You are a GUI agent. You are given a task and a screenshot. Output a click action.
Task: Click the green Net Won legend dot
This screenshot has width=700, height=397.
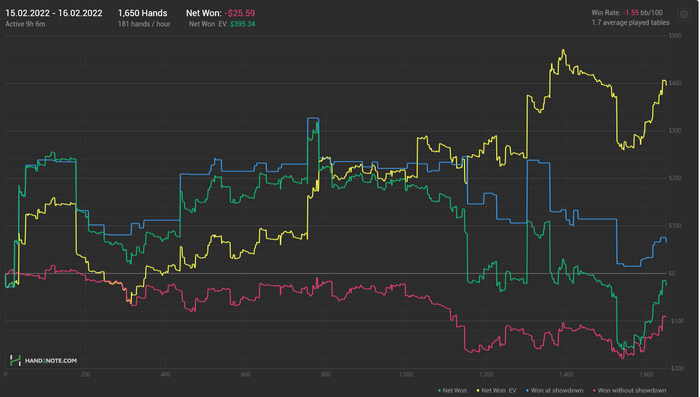pos(439,391)
